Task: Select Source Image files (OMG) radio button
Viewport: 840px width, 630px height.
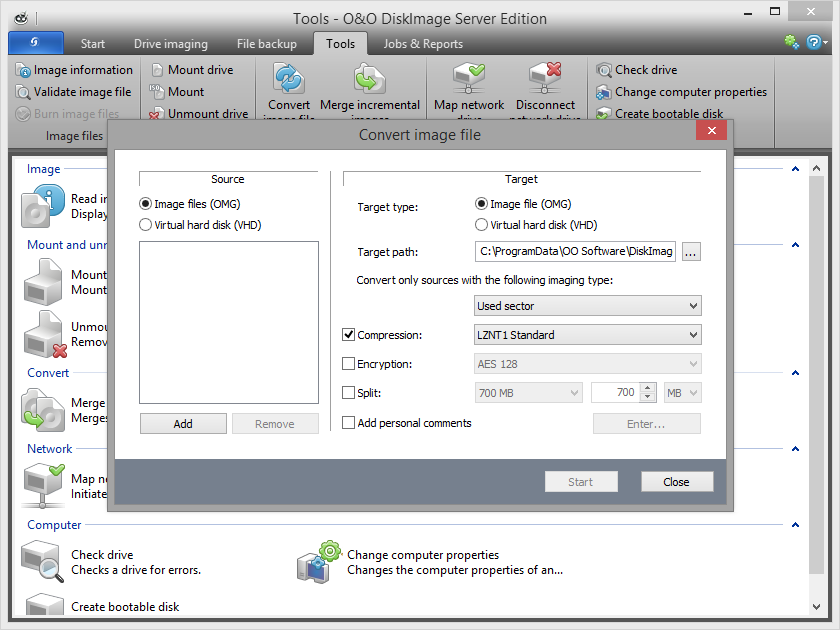Action: pos(145,204)
